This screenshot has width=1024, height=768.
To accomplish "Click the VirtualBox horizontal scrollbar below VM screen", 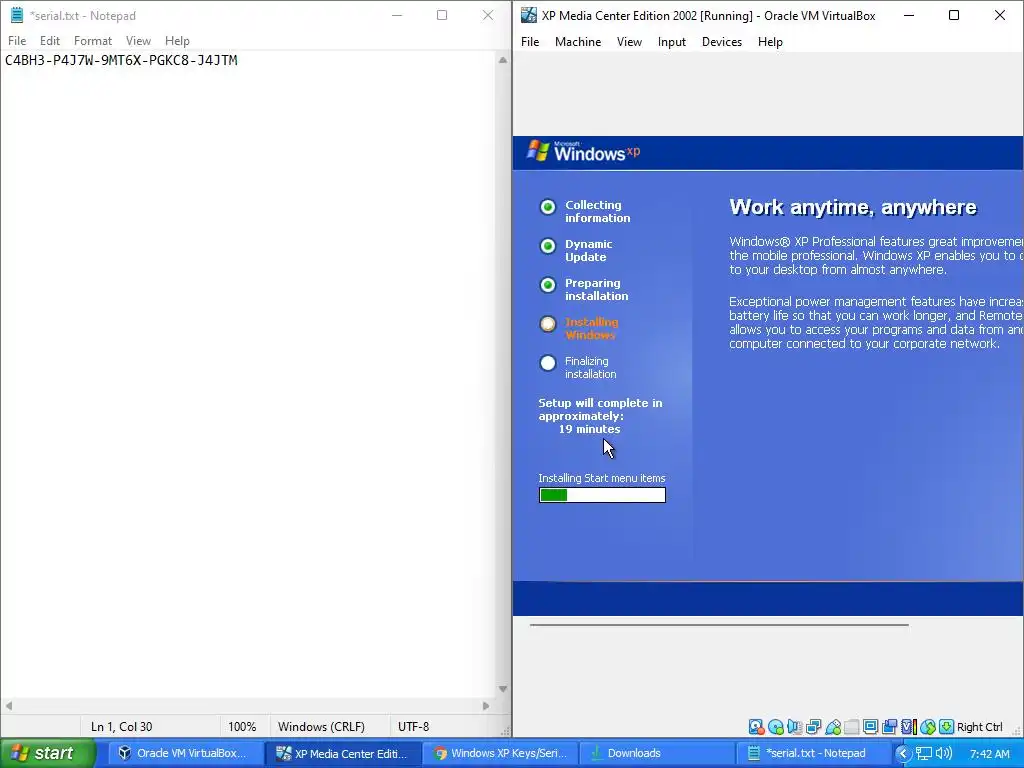I will [x=719, y=624].
